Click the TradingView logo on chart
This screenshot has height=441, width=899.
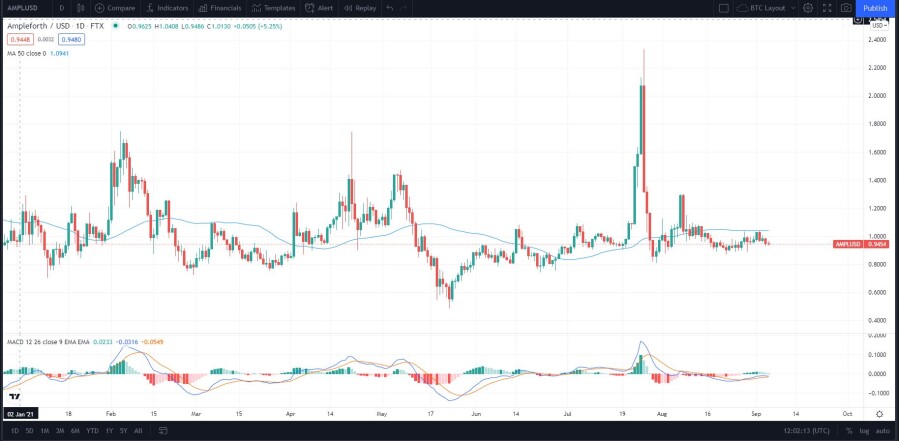click(15, 397)
